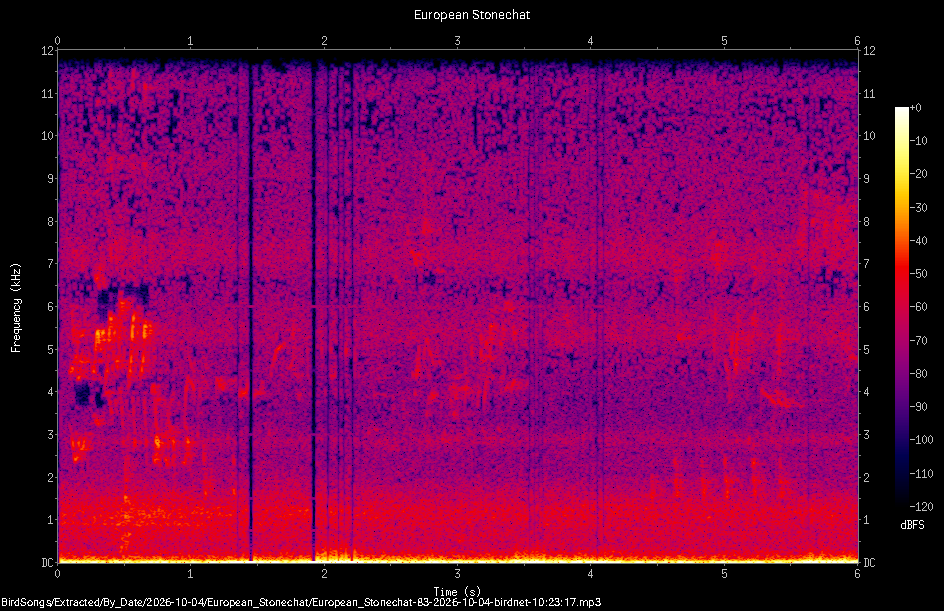Screen dimensions: 944x611
Task: Click the right axis DC tick label
Action: (x=869, y=563)
